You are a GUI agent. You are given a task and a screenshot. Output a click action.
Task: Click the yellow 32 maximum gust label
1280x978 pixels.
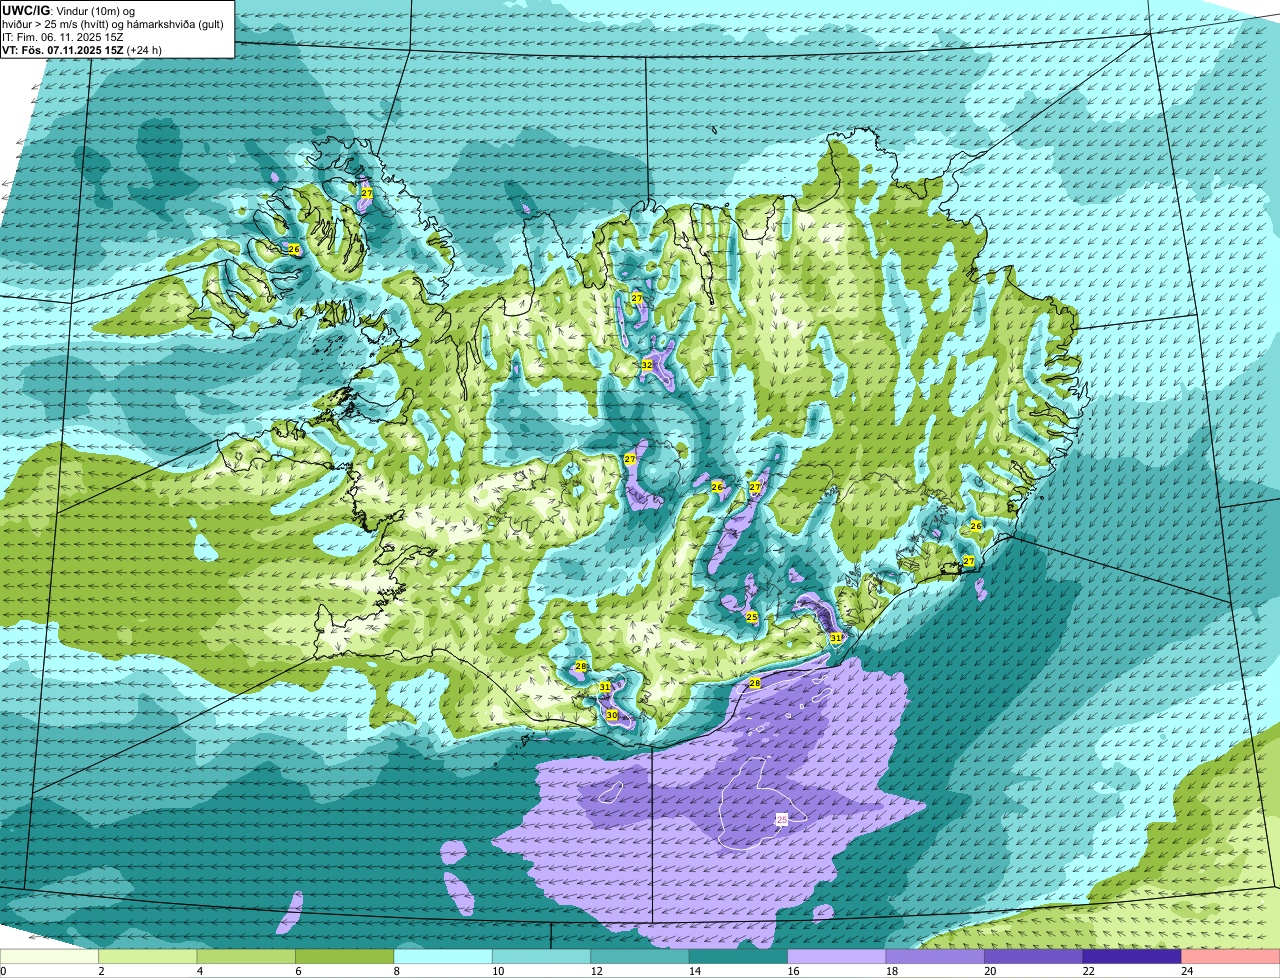pyautogui.click(x=647, y=365)
